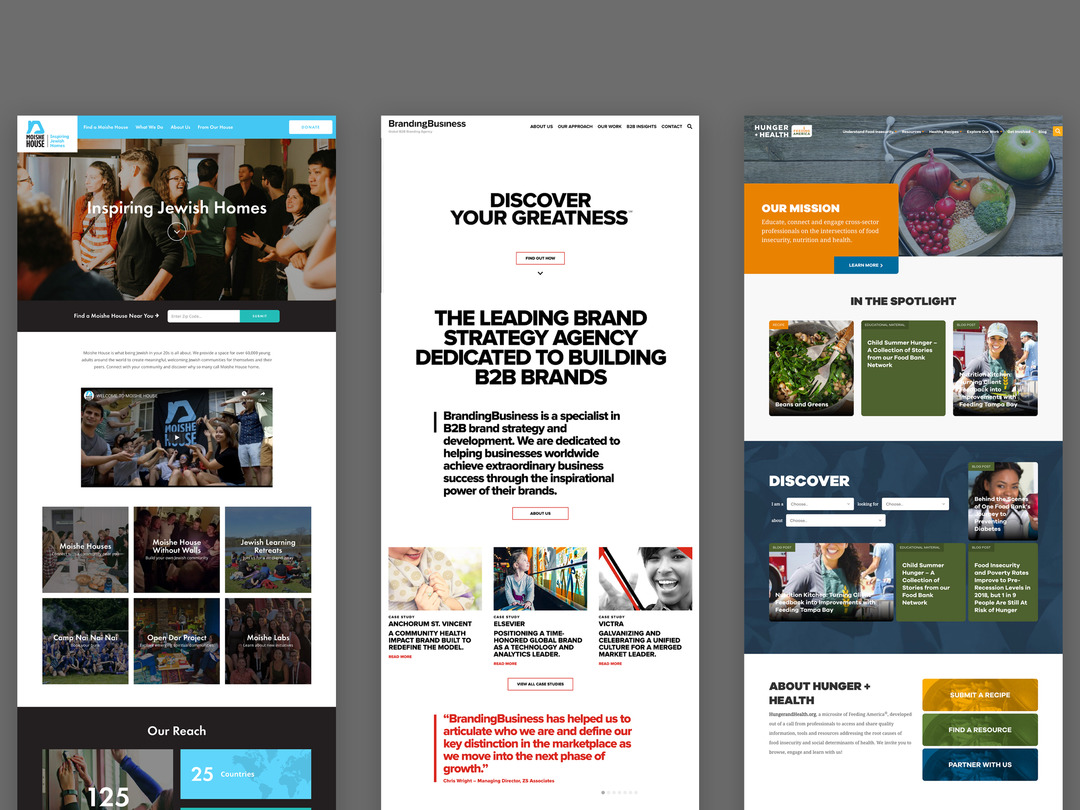Click the share icon on Moishe House video
Viewport: 1080px width, 810px height.
pos(262,395)
